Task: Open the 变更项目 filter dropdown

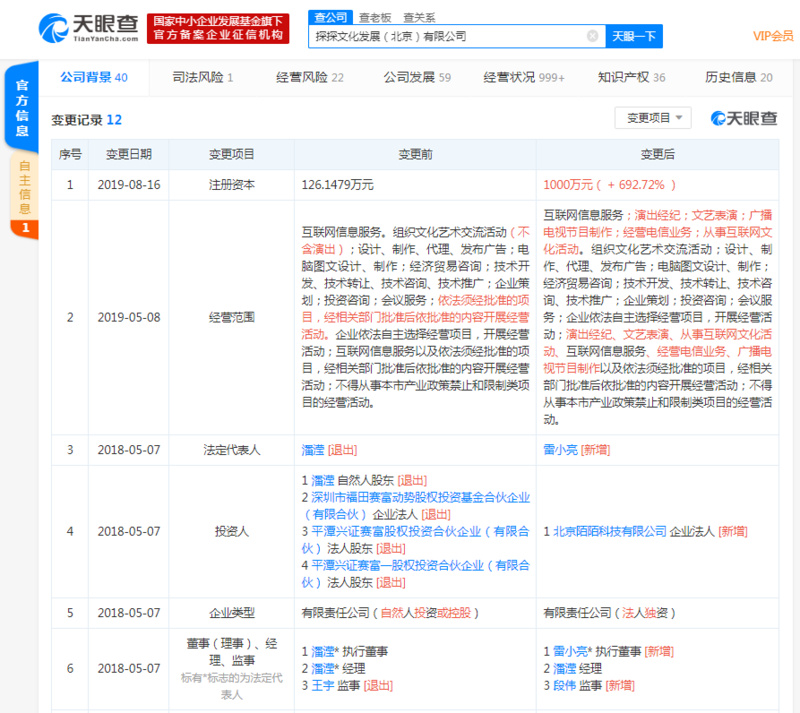Action: pos(654,118)
